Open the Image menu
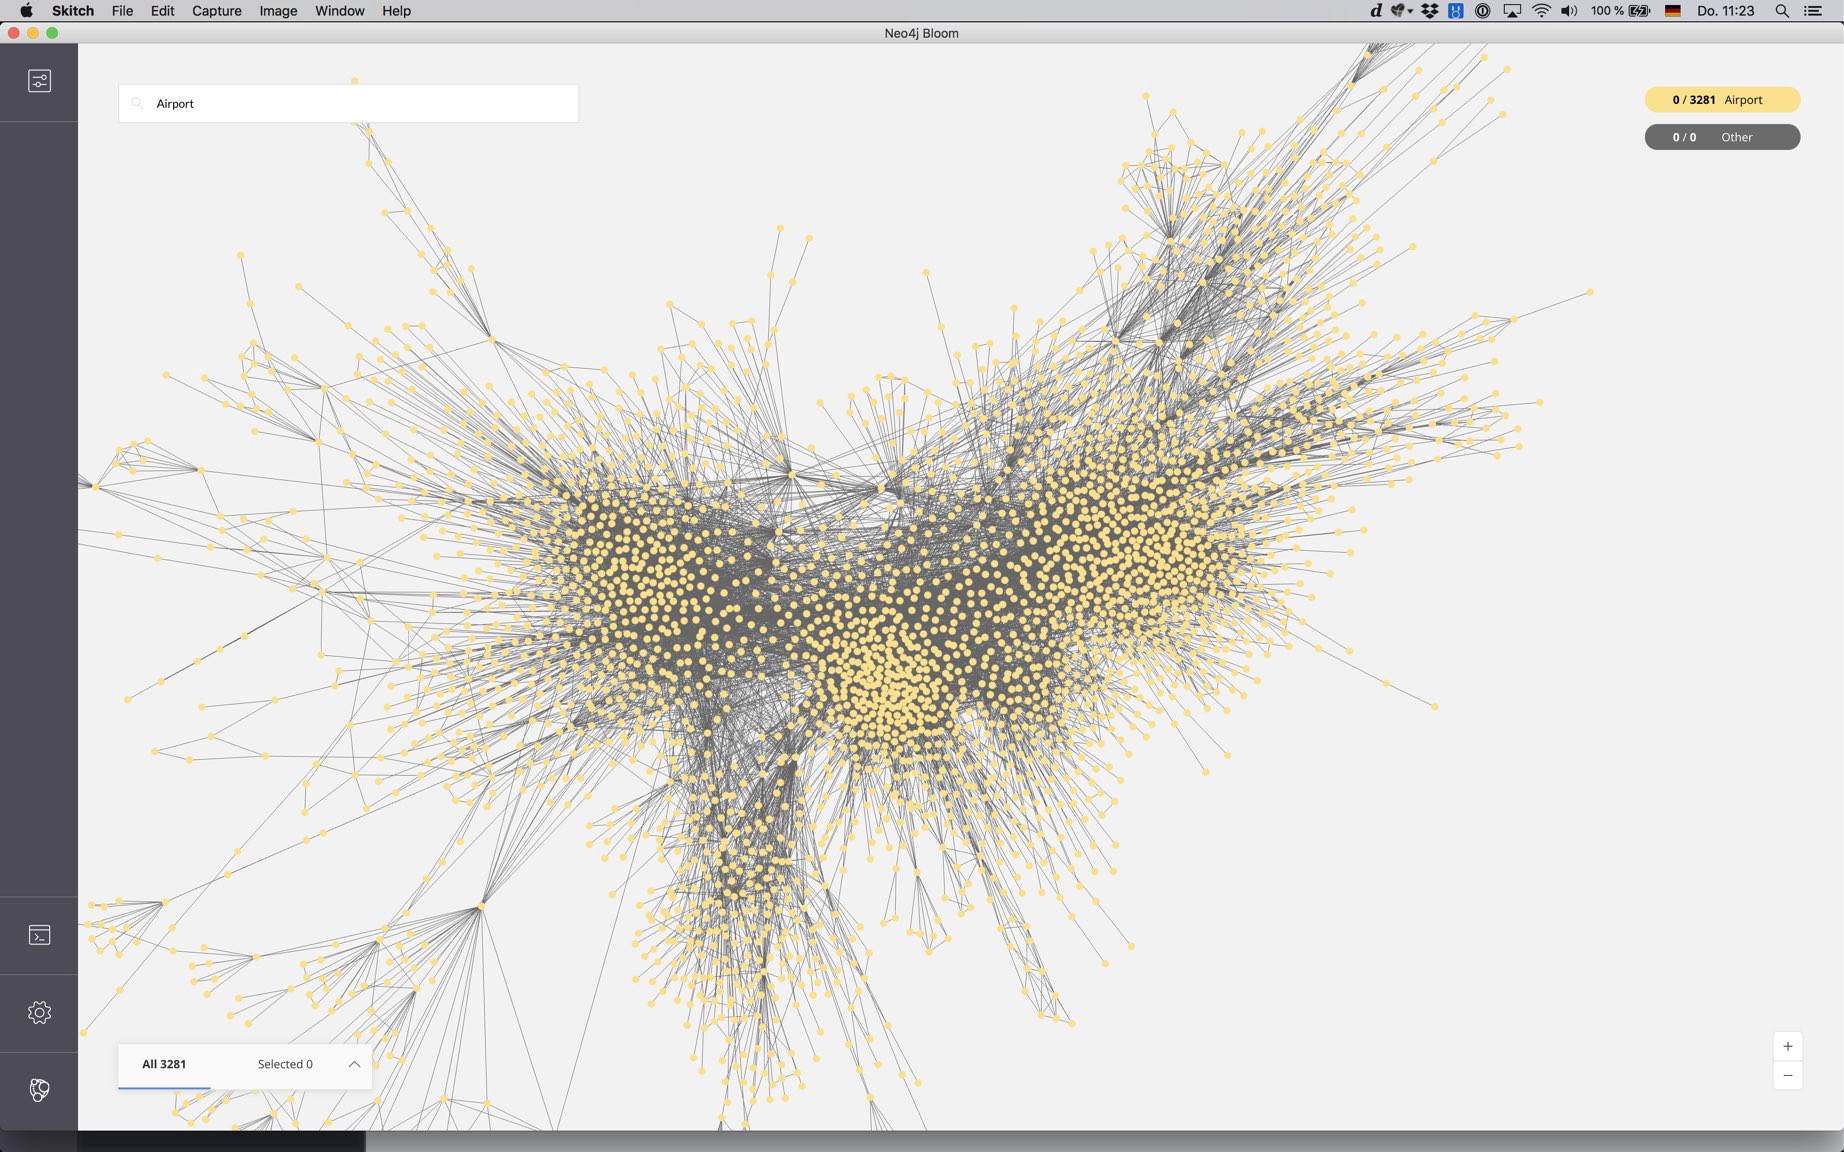This screenshot has height=1152, width=1844. tap(278, 11)
